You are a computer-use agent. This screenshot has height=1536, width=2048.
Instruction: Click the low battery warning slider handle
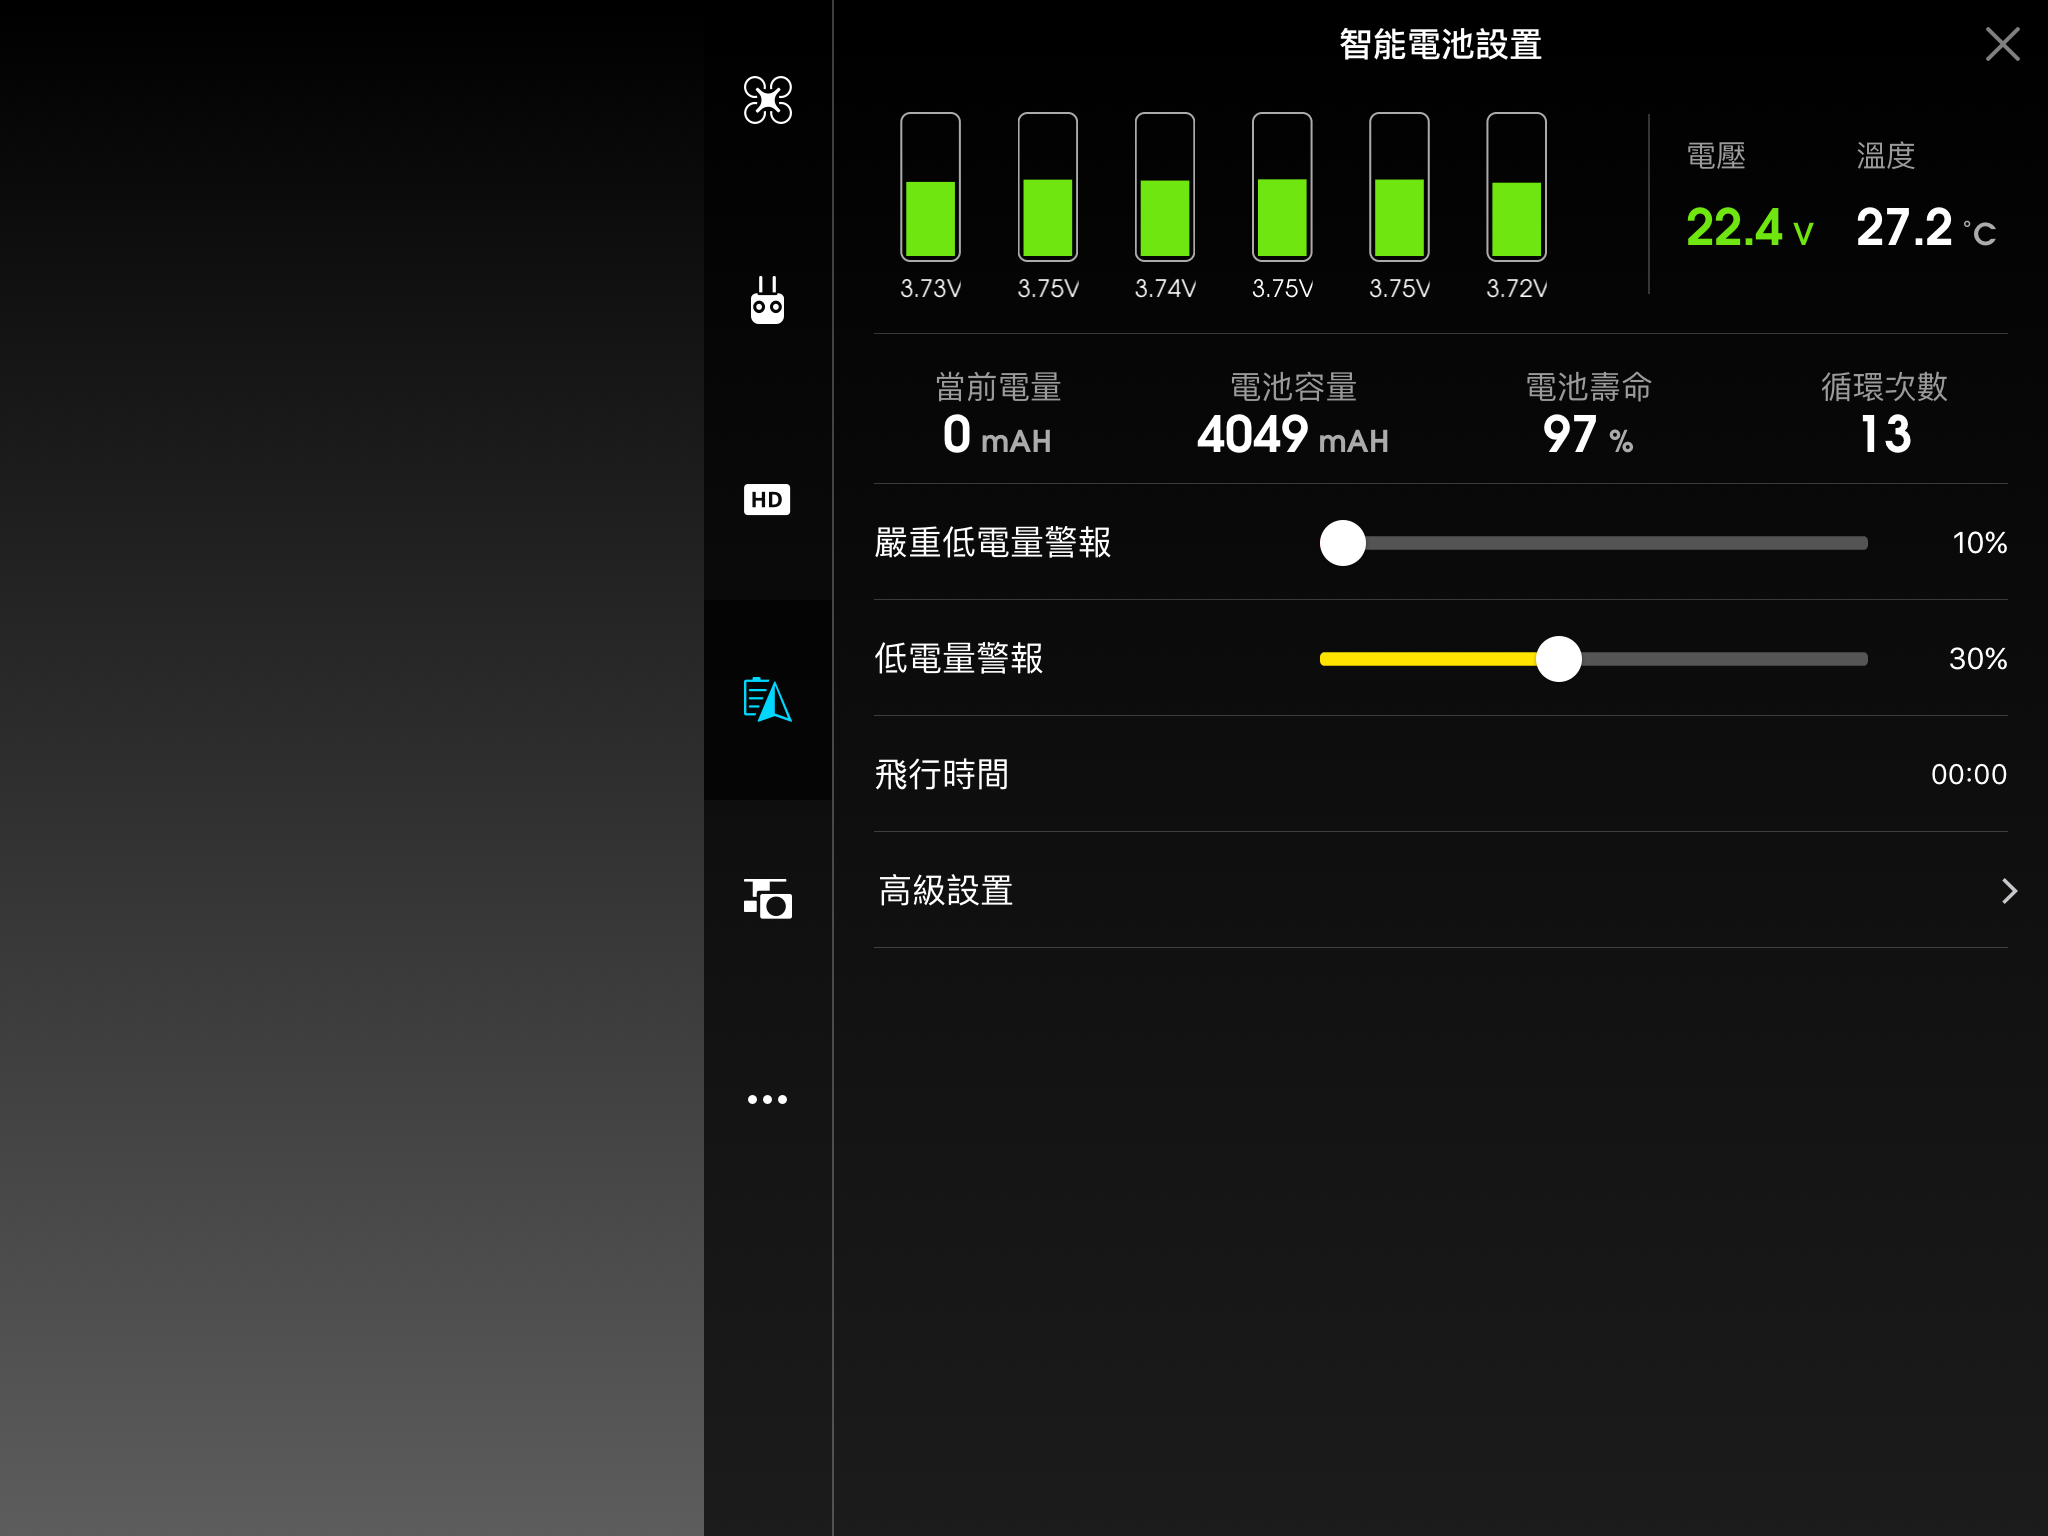tap(1558, 659)
